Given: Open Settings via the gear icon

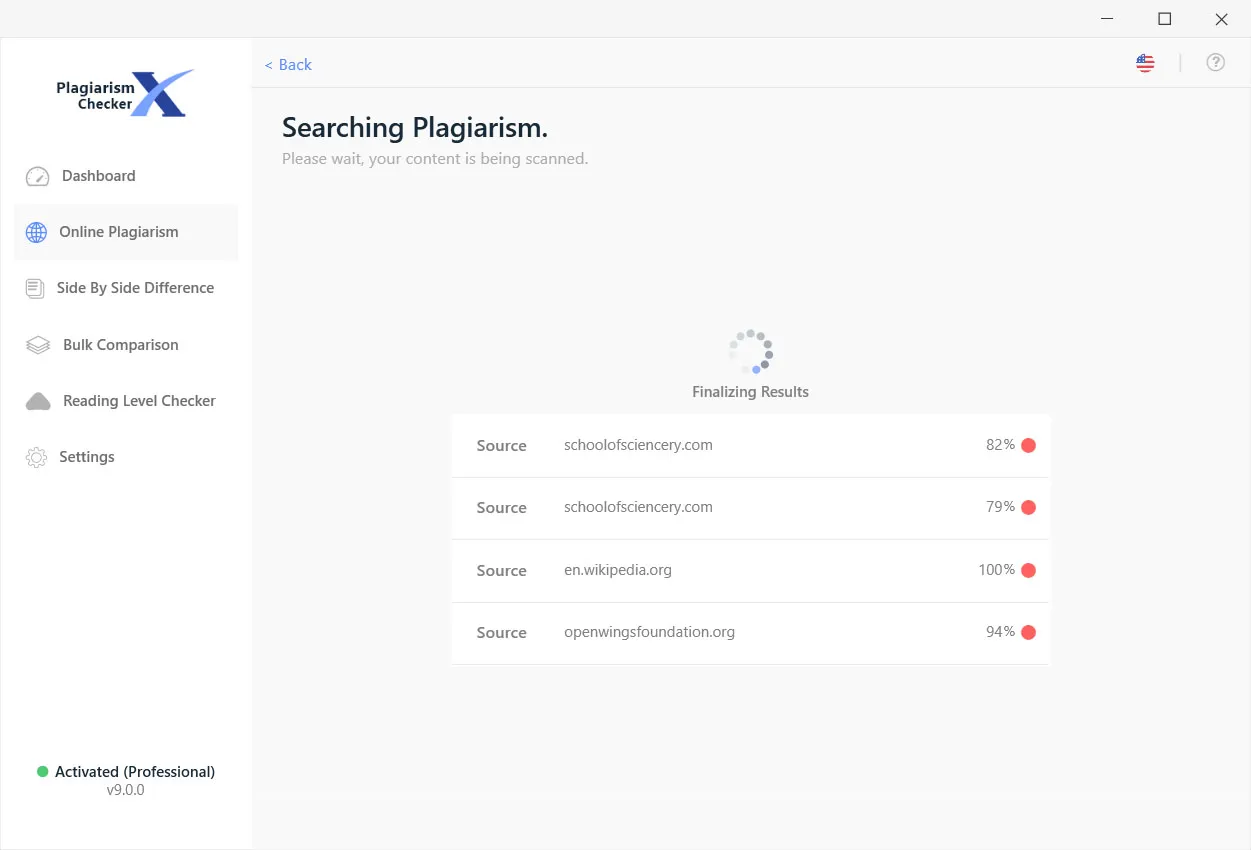Looking at the screenshot, I should 37,456.
